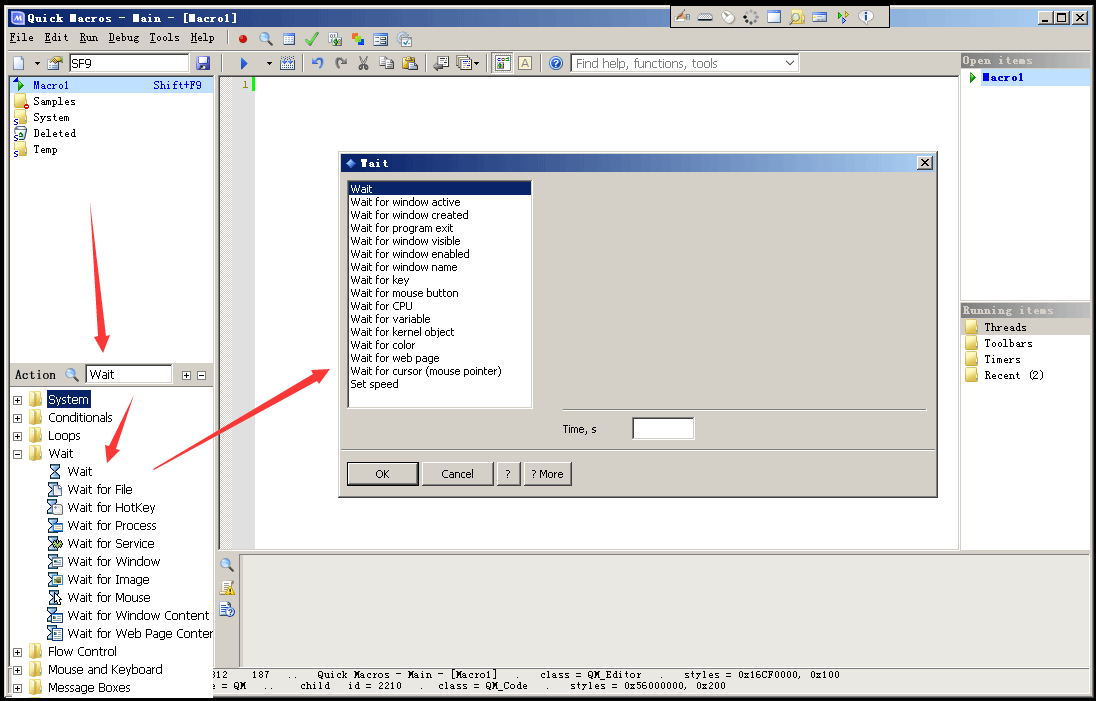Expand the Conditionals folder

pyautogui.click(x=17, y=418)
